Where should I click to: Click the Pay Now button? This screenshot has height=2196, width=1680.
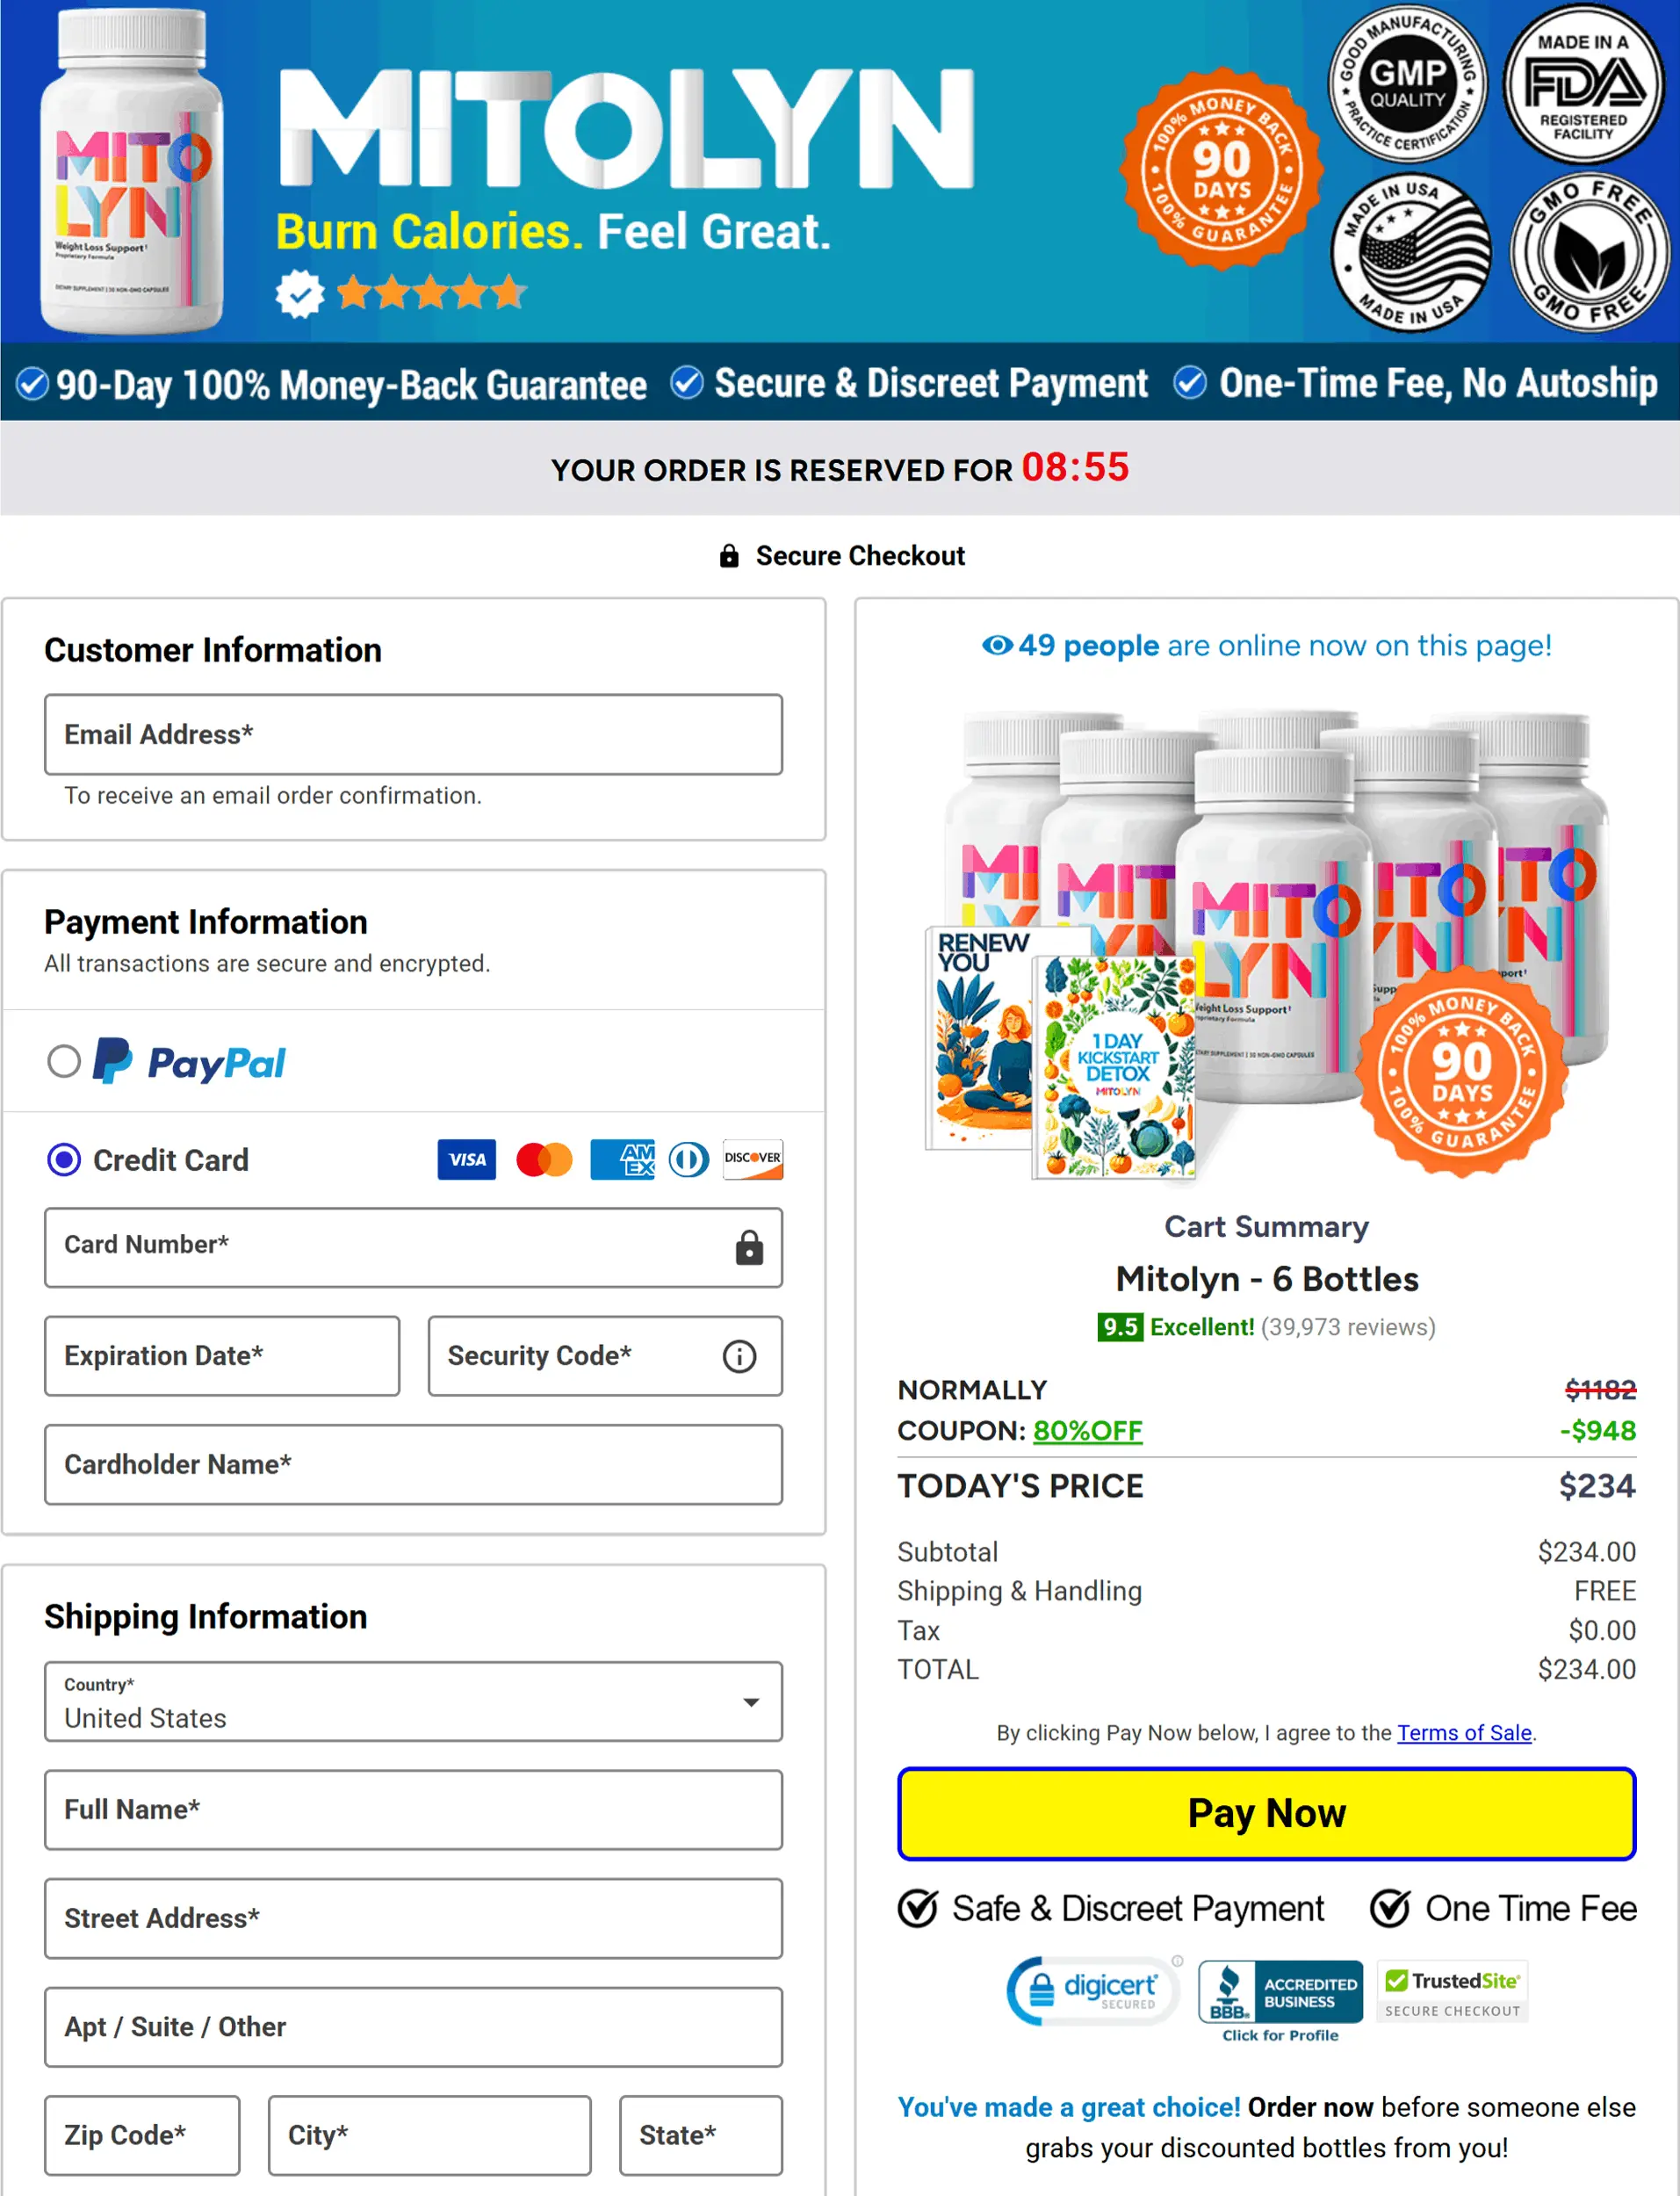click(1266, 1813)
